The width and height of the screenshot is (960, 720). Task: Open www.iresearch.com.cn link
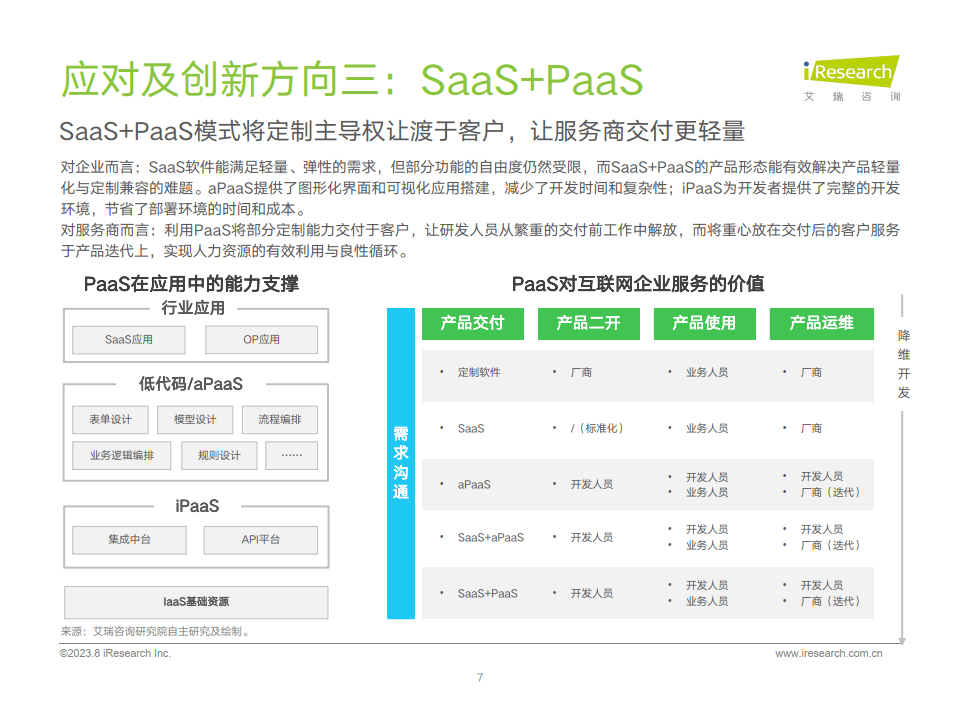tap(828, 653)
